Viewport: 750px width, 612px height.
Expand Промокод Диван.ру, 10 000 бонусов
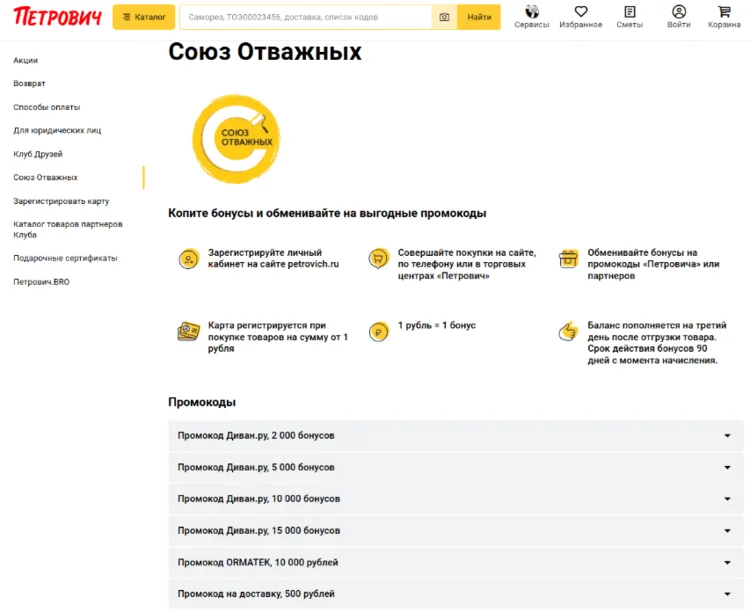456,499
